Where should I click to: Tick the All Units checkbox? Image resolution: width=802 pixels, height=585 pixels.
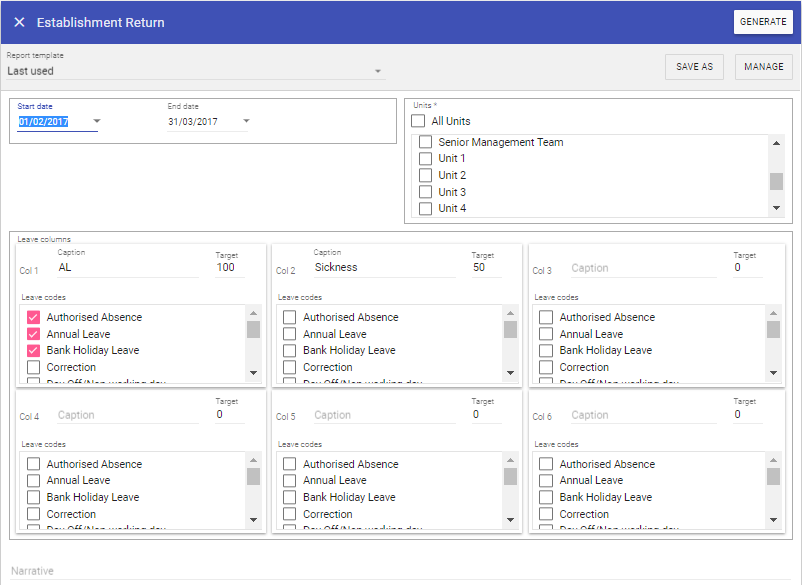point(418,121)
